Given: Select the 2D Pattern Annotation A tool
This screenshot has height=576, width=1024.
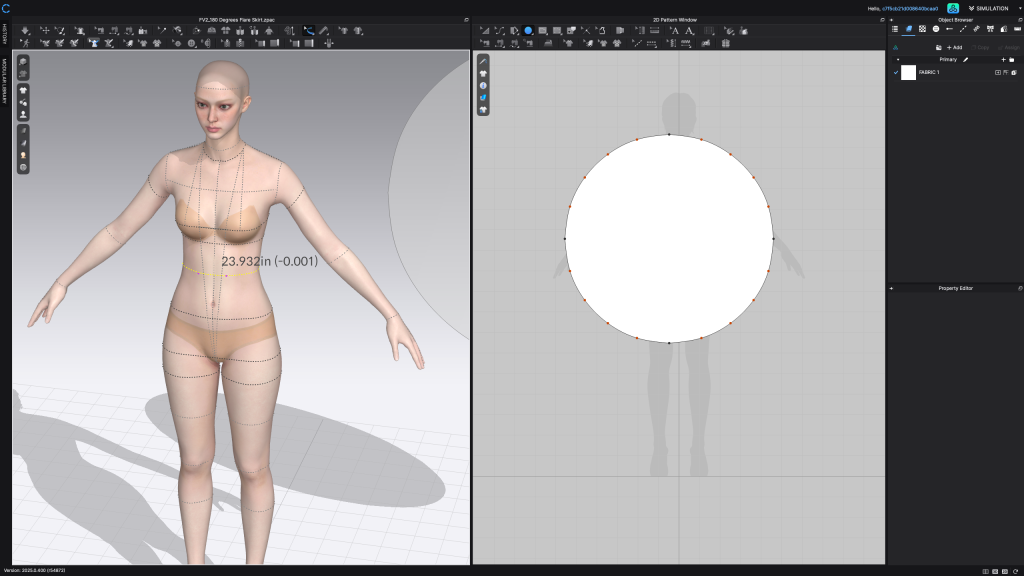Looking at the screenshot, I should 675,31.
